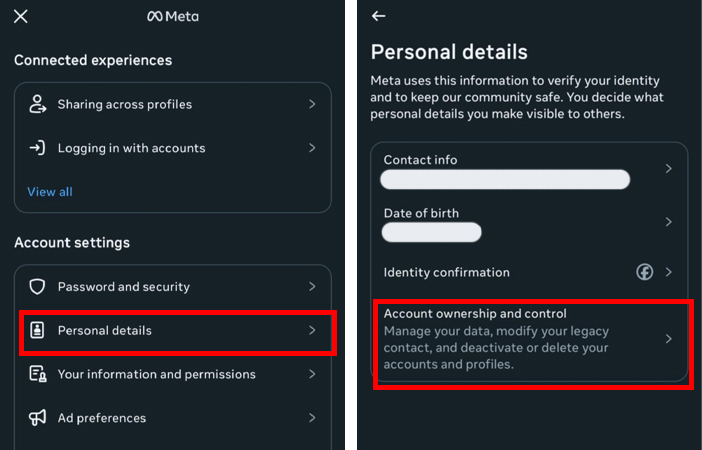Click the information and permissions document icon
Viewport: 702px width, 450px height.
pos(38,374)
